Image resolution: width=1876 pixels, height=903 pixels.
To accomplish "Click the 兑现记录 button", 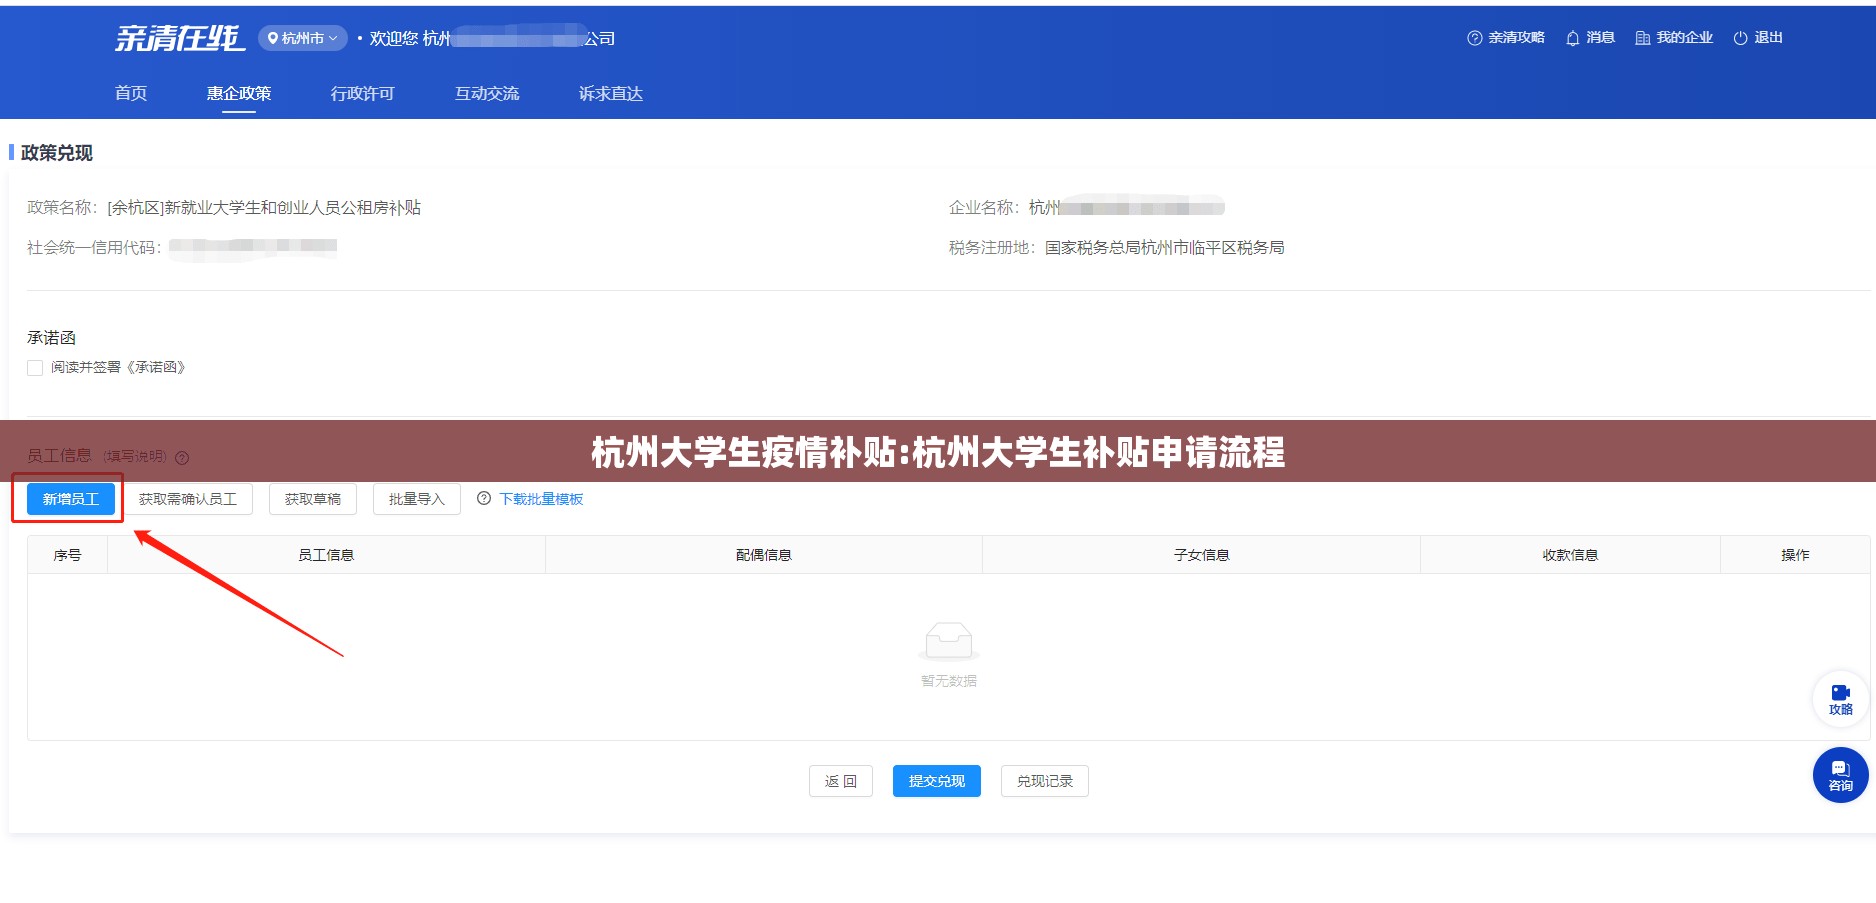I will (x=1044, y=781).
